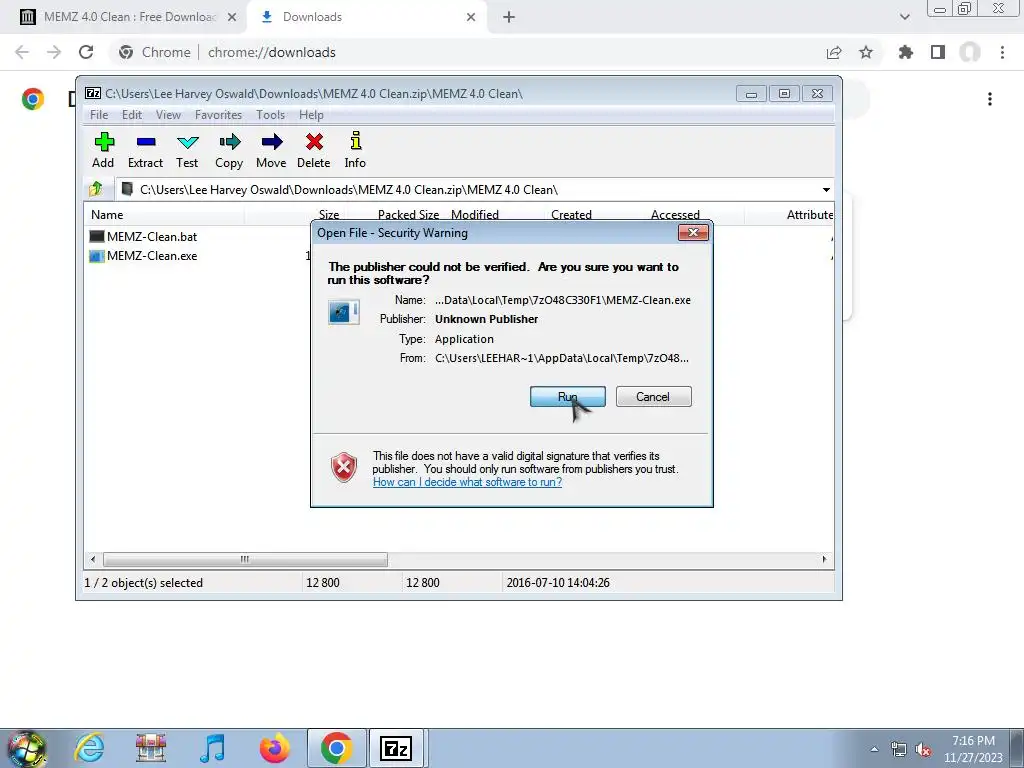Viewport: 1024px width, 768px height.
Task: Open the File menu in 7-Zip
Action: pos(99,115)
